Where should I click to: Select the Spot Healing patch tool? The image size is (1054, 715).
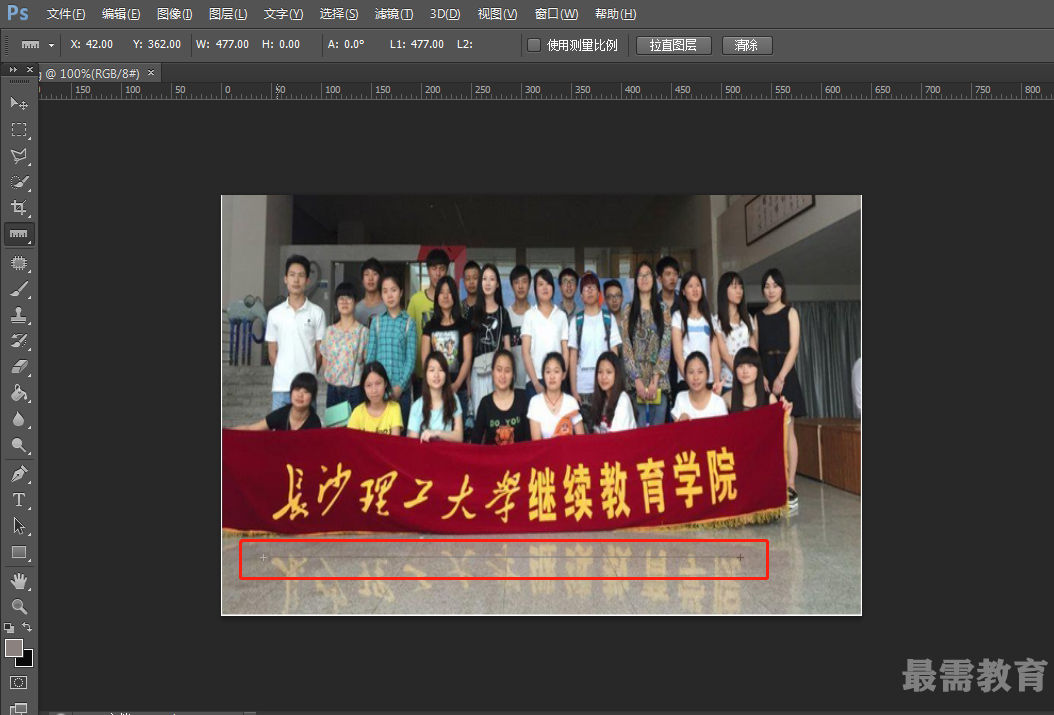(x=19, y=263)
